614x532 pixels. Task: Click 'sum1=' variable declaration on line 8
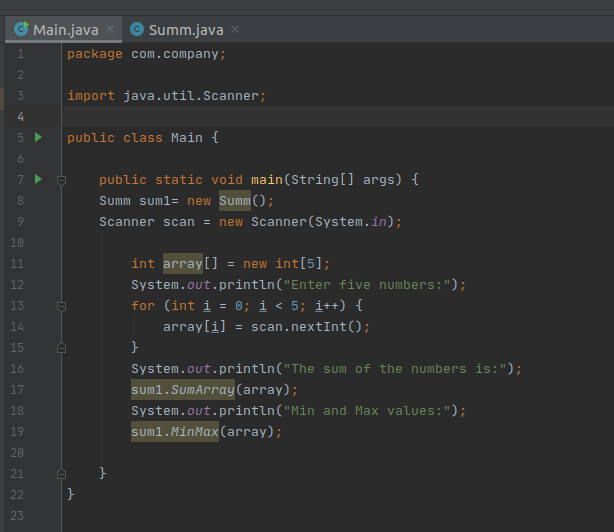click(x=159, y=201)
